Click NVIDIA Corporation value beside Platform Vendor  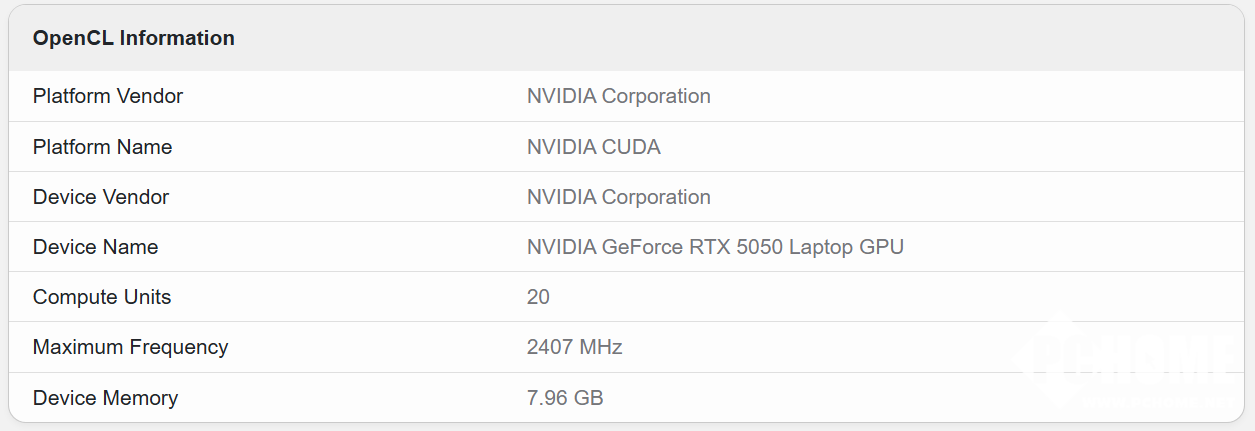(619, 96)
